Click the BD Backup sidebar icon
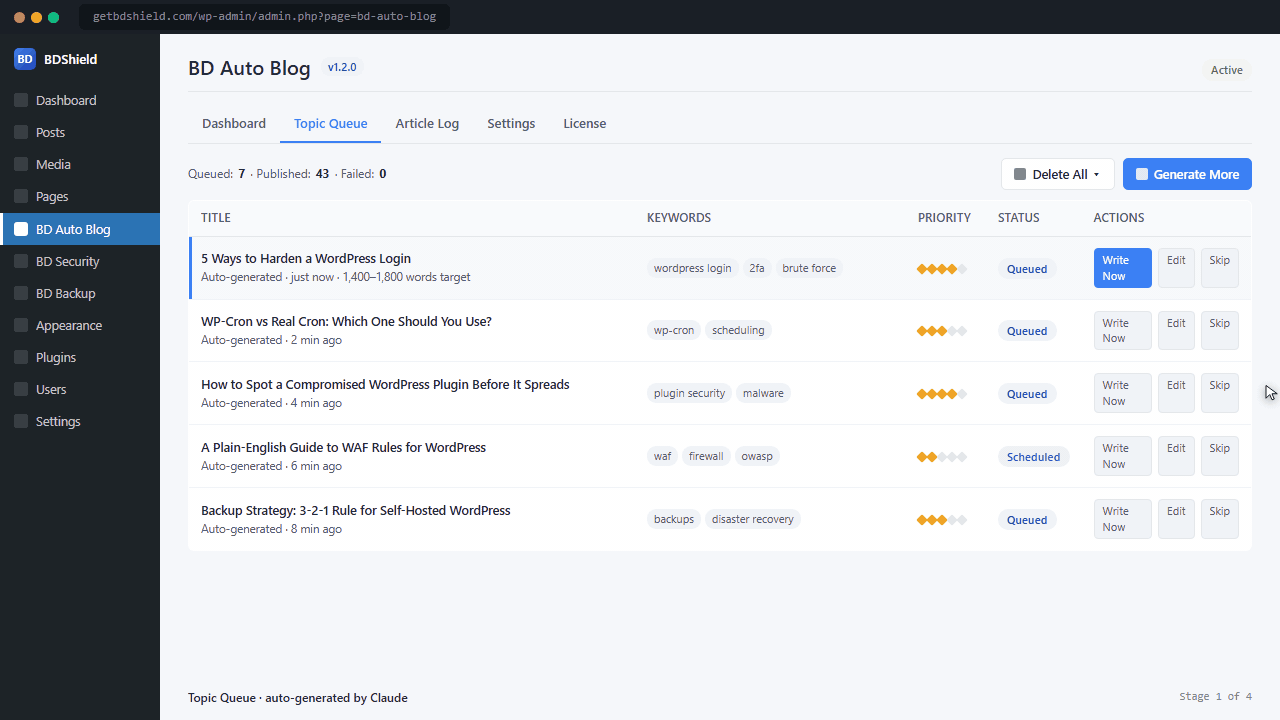1280x720 pixels. tap(21, 293)
